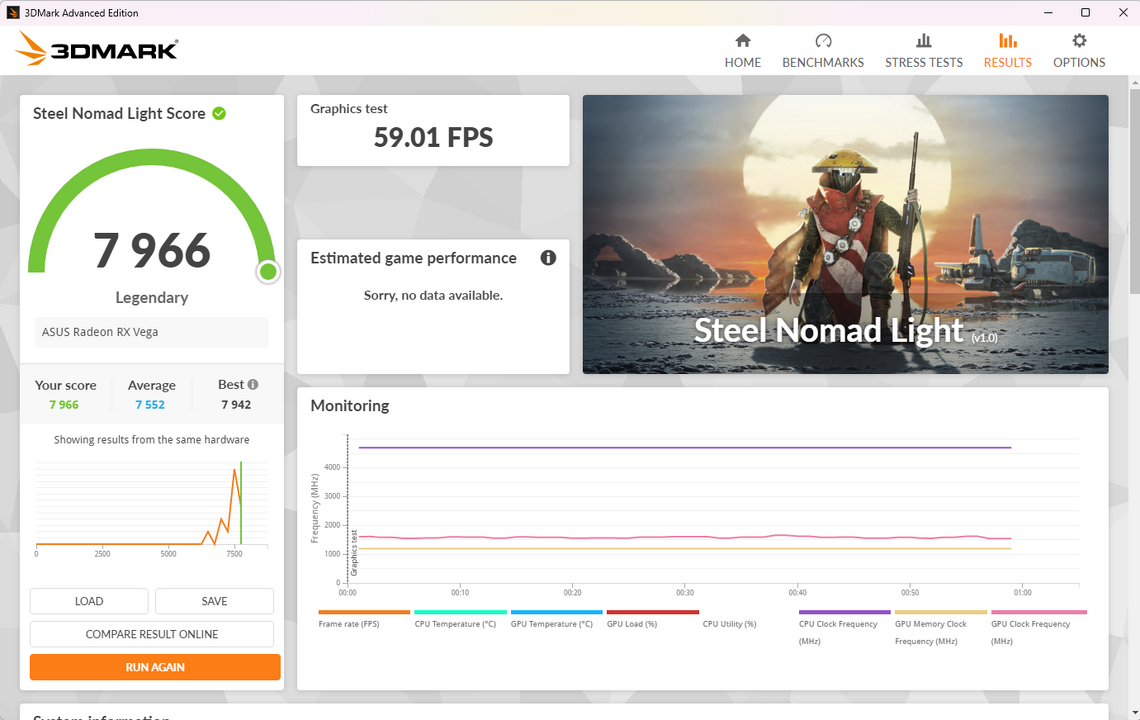Expand the System information section
The height and width of the screenshot is (720, 1140).
[100, 717]
